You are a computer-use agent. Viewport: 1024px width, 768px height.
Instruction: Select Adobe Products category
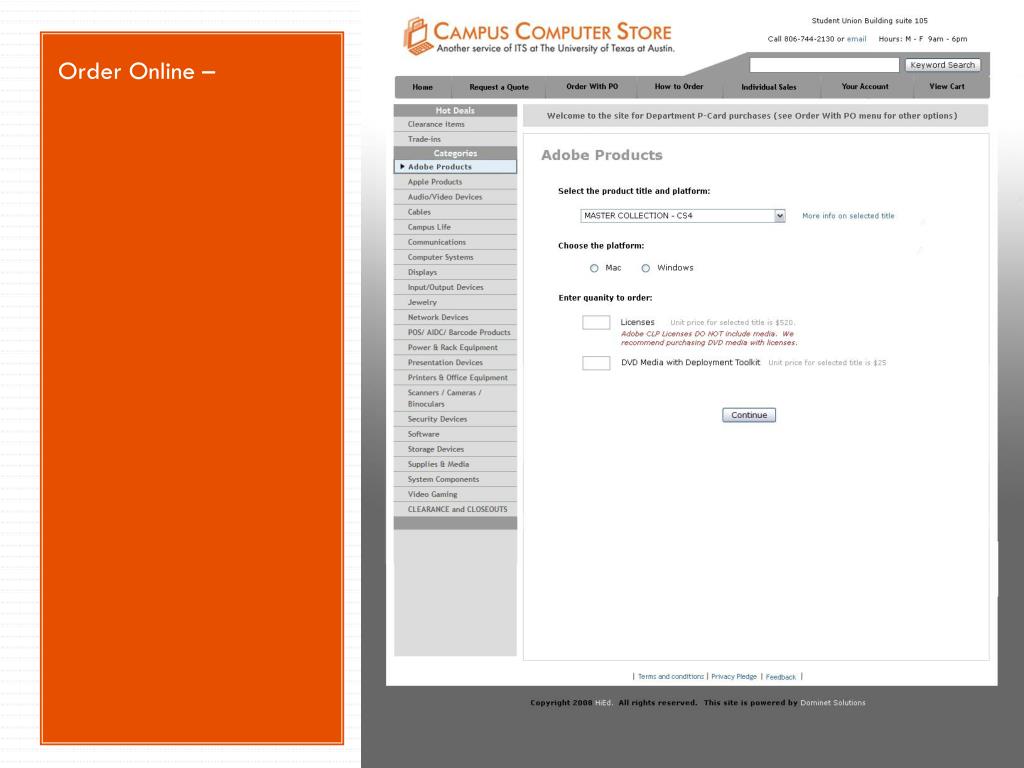click(x=455, y=167)
